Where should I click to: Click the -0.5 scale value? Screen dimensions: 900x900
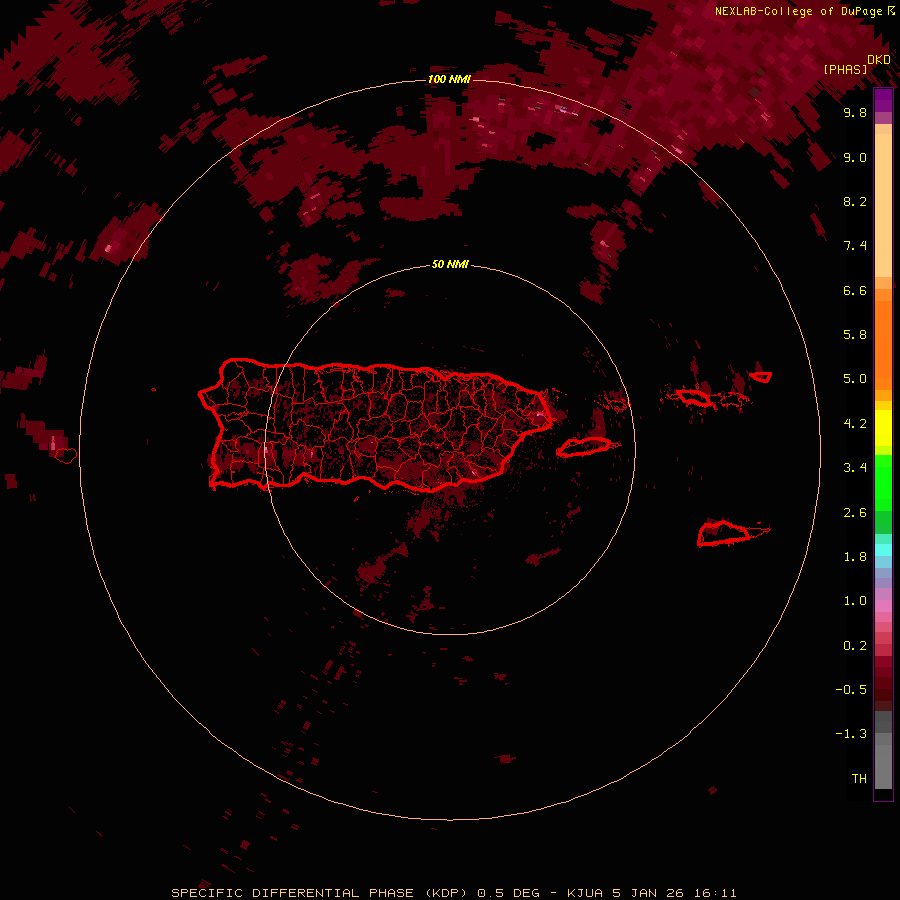851,690
